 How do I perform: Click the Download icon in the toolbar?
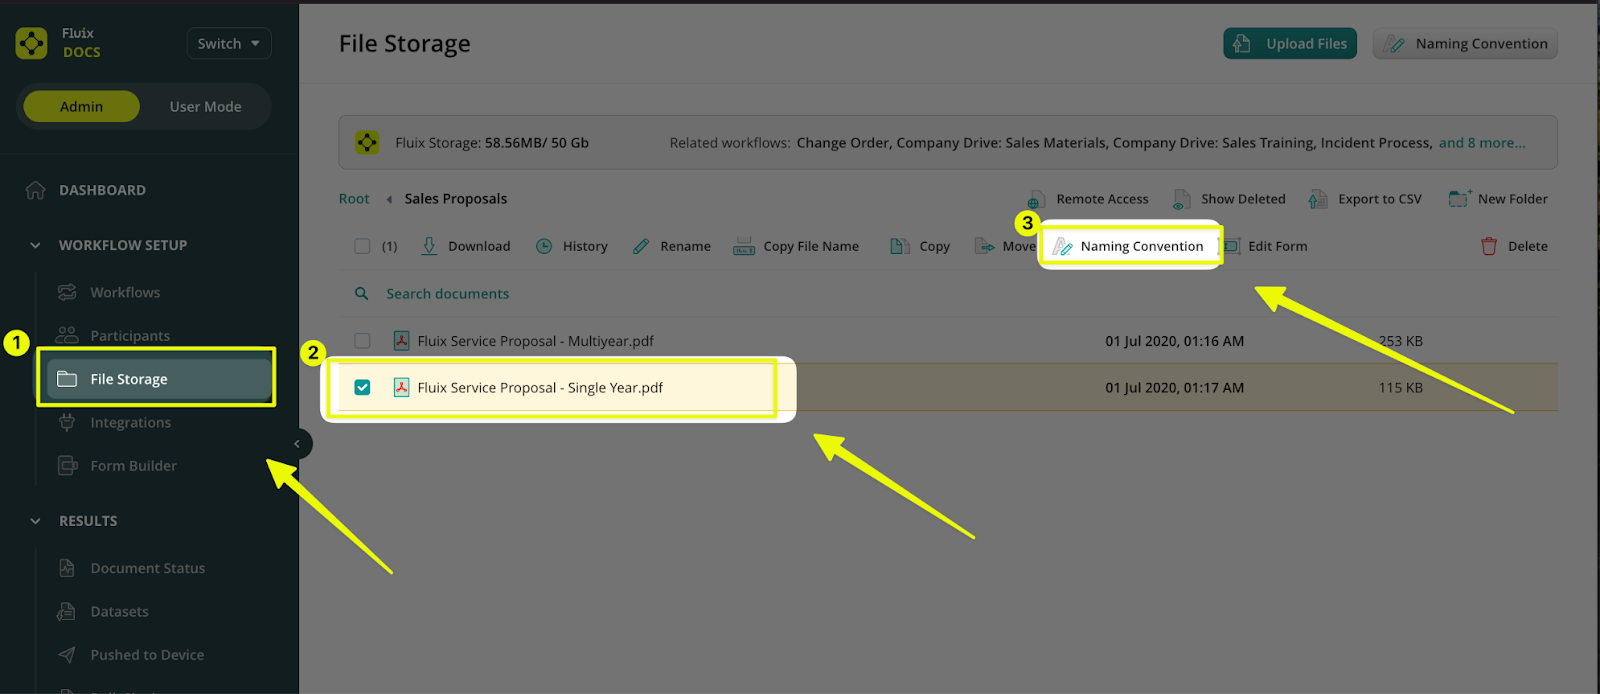pyautogui.click(x=429, y=246)
